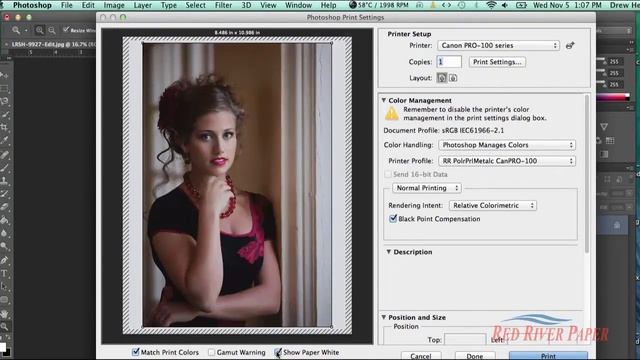
Task: Open zoom tool preset picker arrow
Action: click(26, 30)
